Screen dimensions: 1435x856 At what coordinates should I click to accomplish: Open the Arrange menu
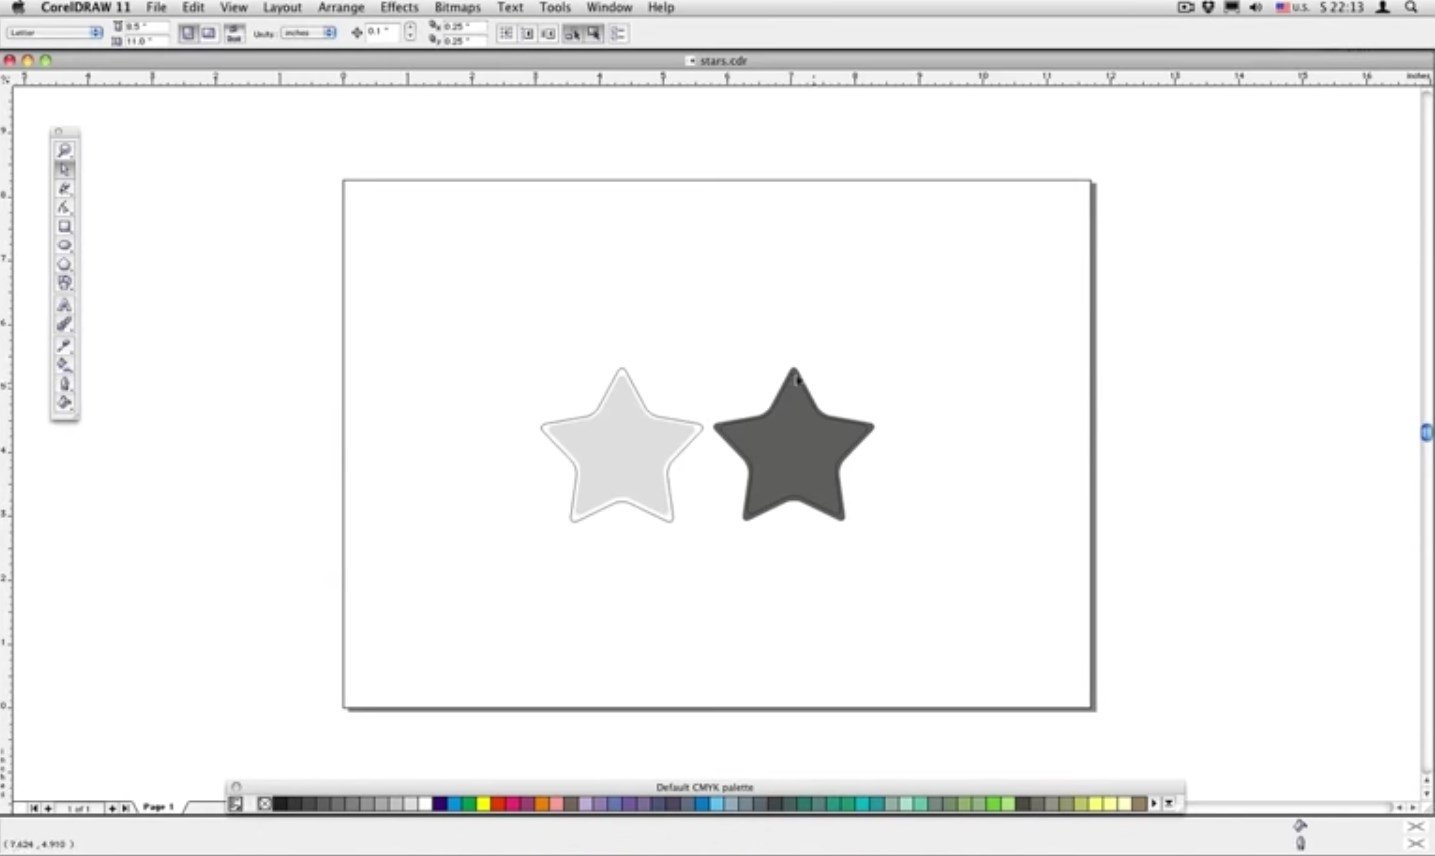(x=341, y=7)
